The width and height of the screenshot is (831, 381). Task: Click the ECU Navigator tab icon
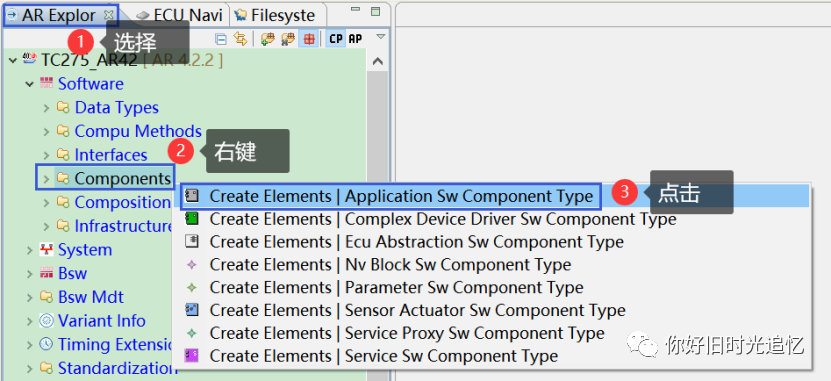pos(142,16)
